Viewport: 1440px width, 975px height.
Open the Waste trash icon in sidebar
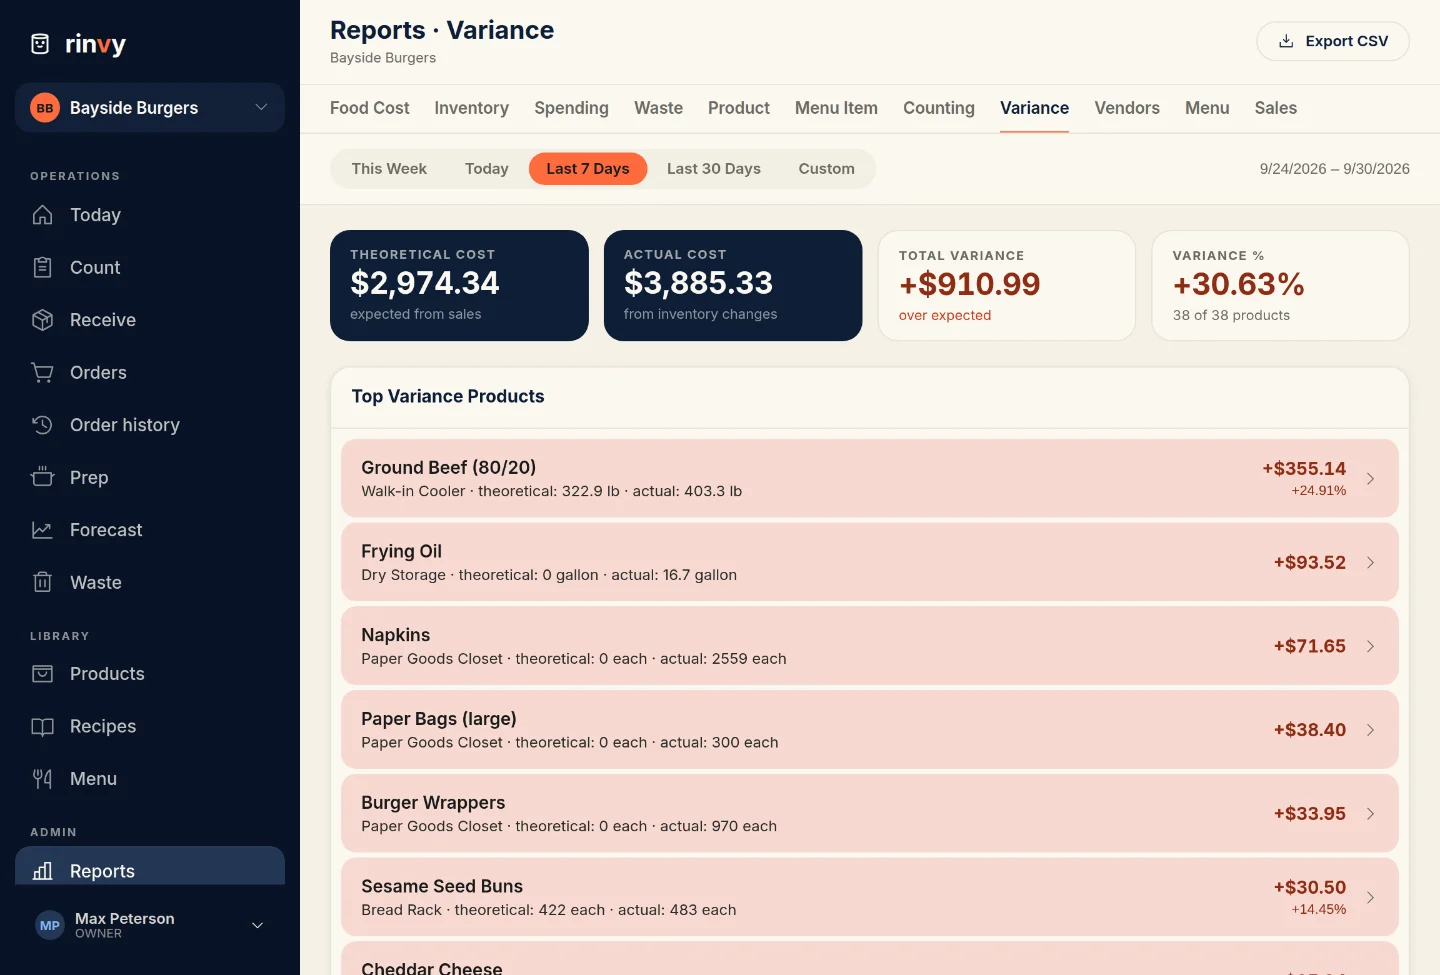(42, 582)
